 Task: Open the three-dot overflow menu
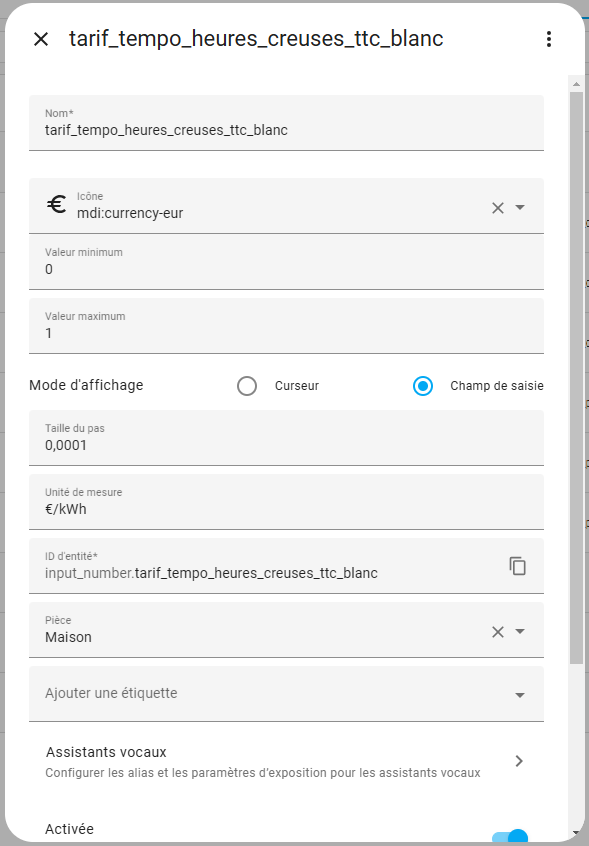click(x=549, y=39)
